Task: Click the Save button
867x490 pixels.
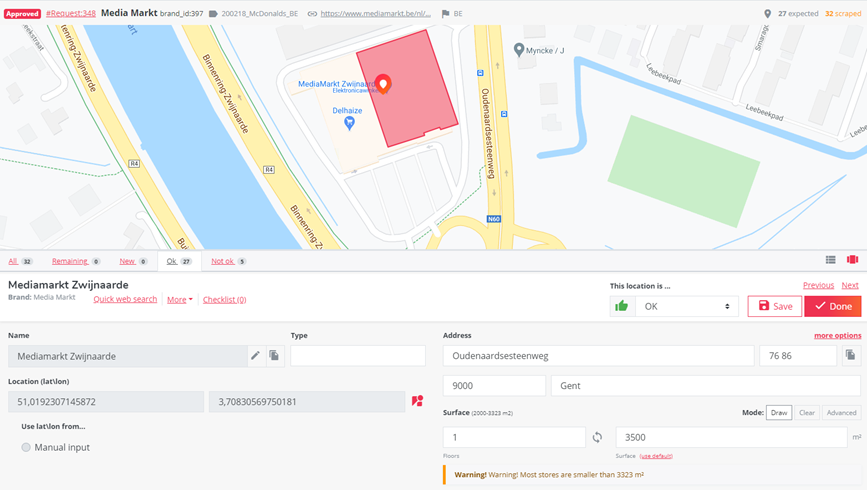Action: [x=775, y=306]
